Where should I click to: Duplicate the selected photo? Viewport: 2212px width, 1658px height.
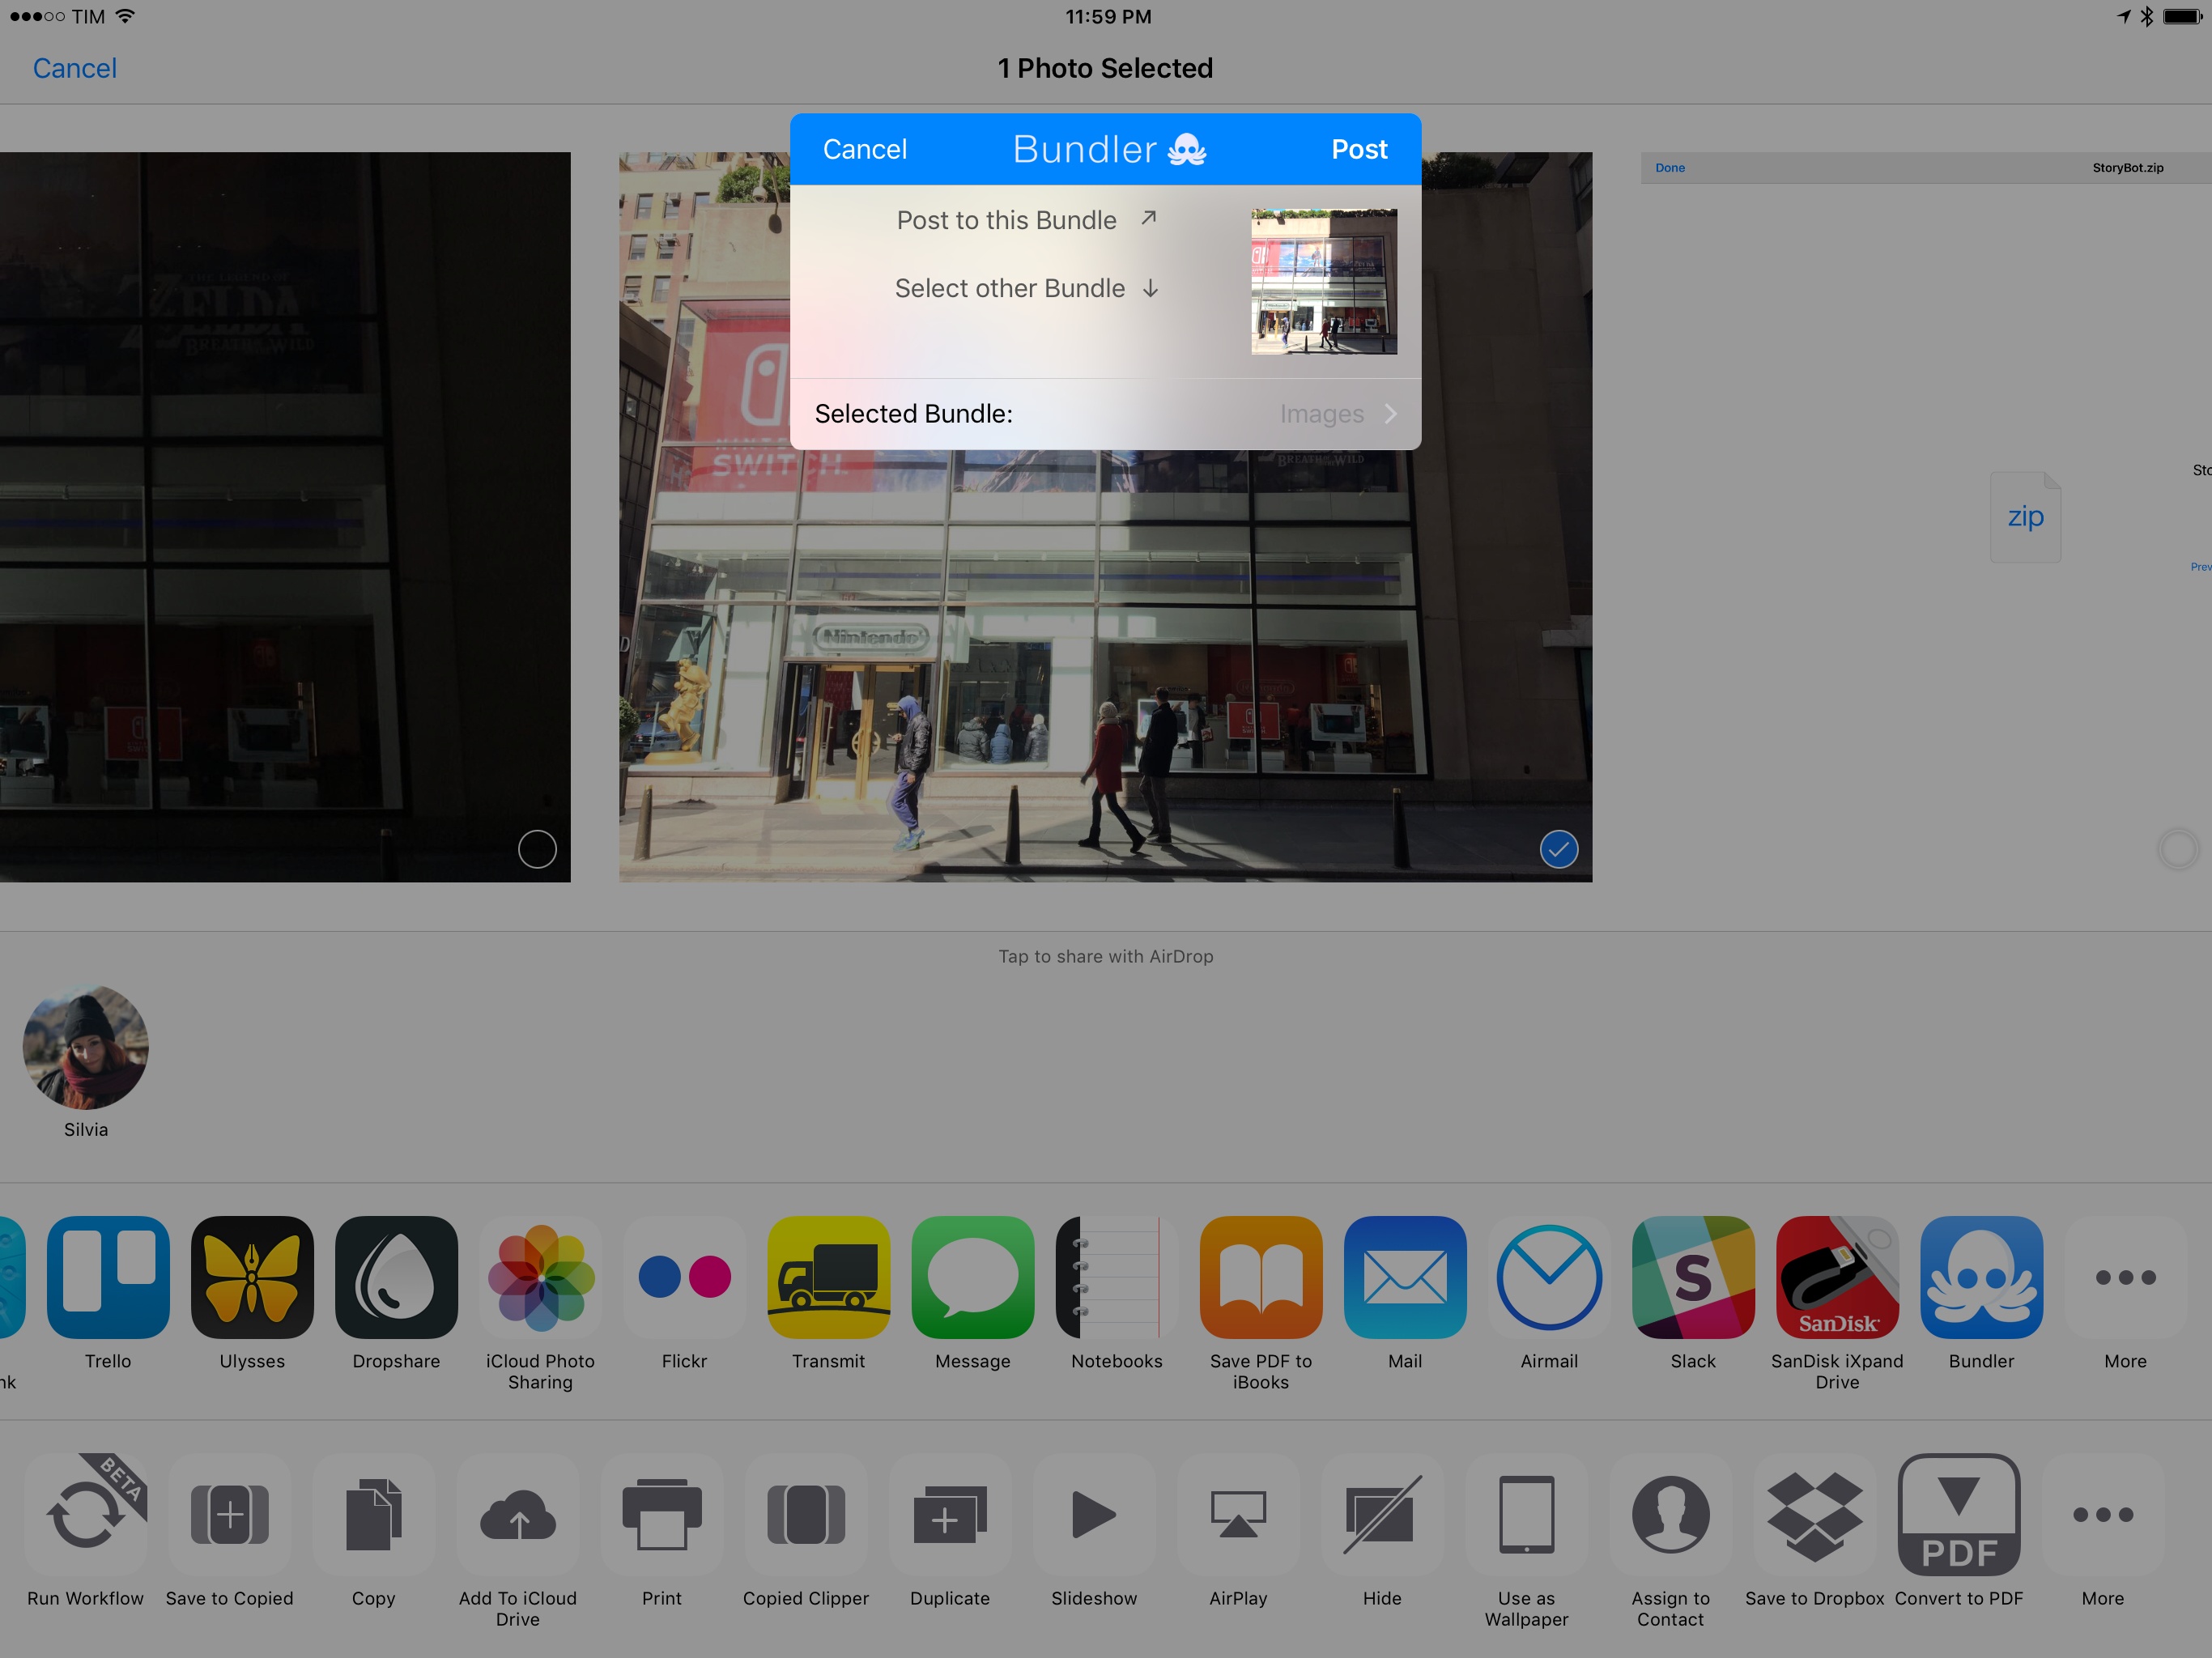click(x=950, y=1514)
